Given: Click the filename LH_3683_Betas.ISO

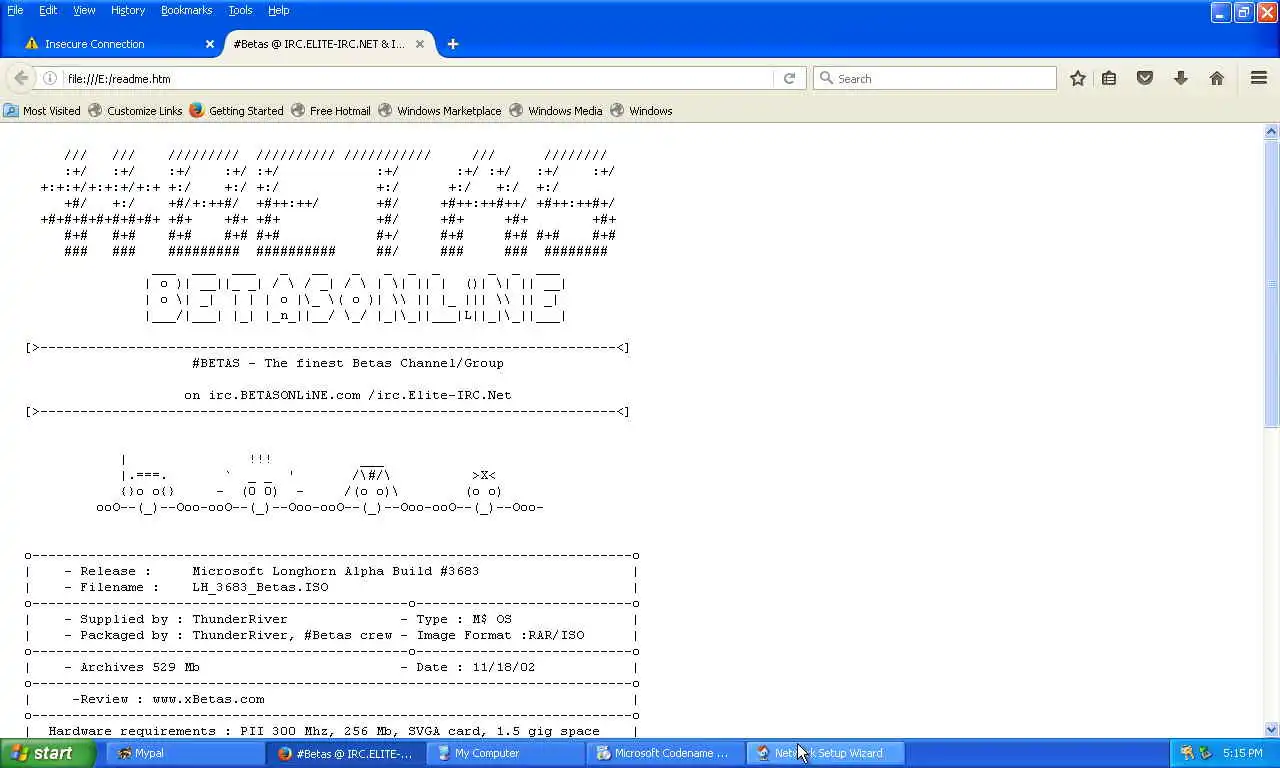Looking at the screenshot, I should [260, 587].
